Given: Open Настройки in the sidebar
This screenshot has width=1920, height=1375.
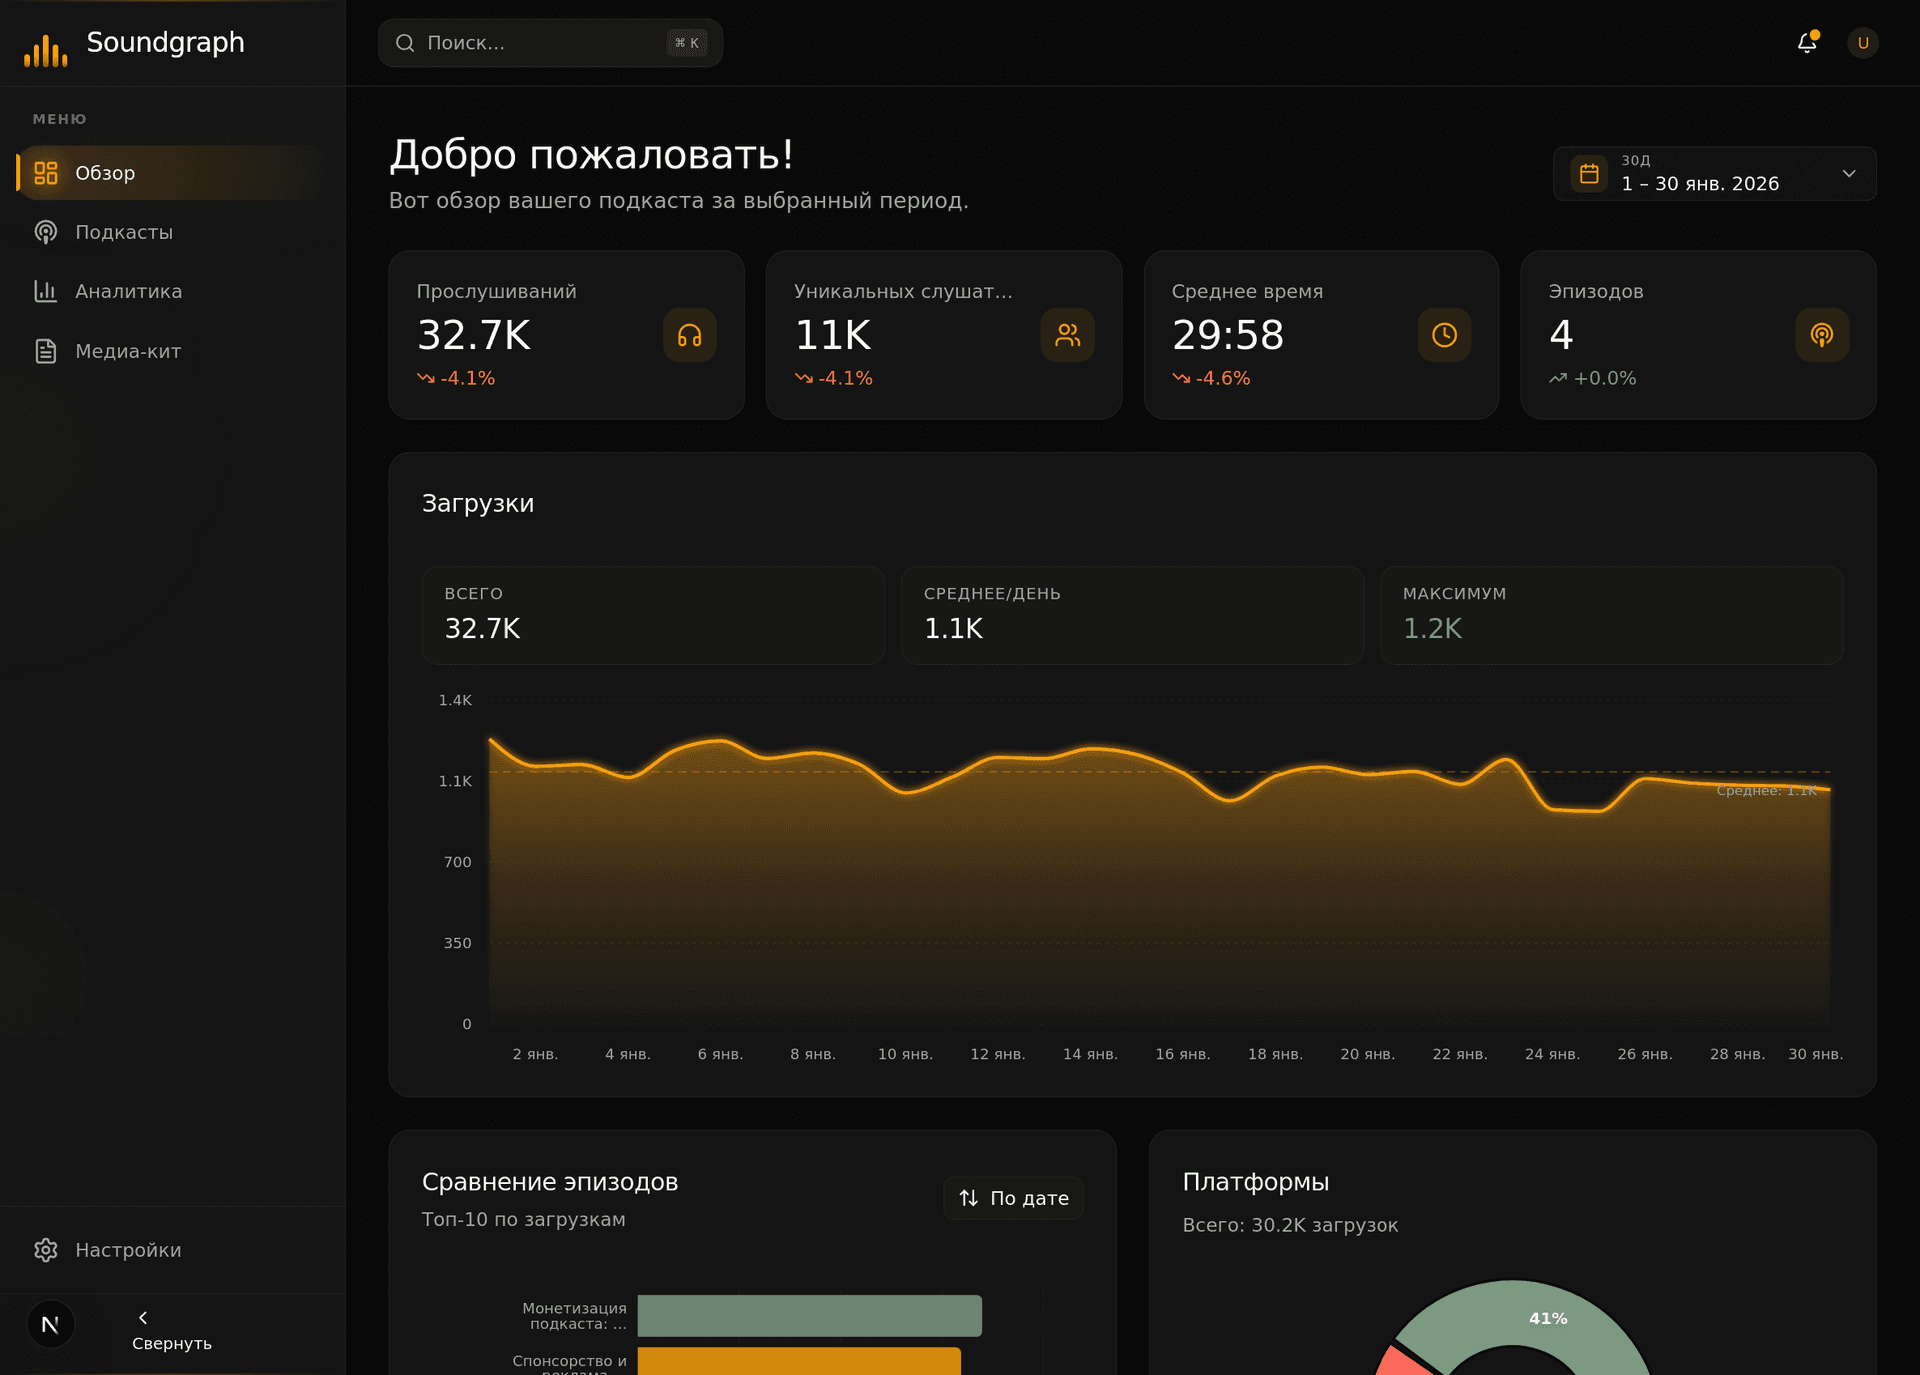Looking at the screenshot, I should 128,1250.
